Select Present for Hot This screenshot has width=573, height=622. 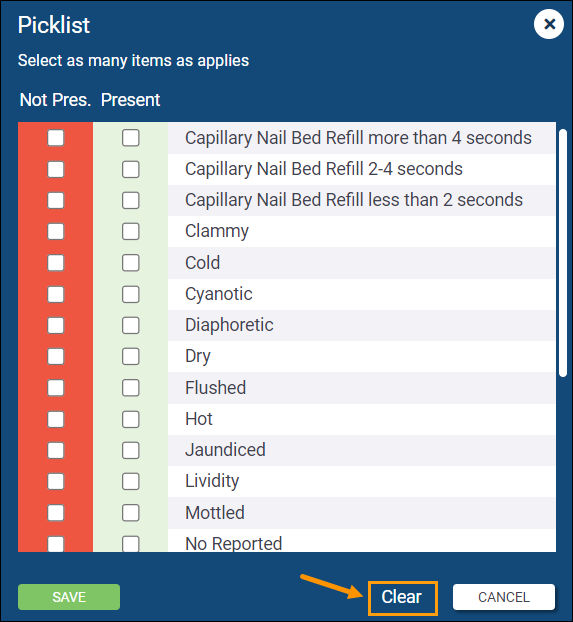click(x=131, y=419)
